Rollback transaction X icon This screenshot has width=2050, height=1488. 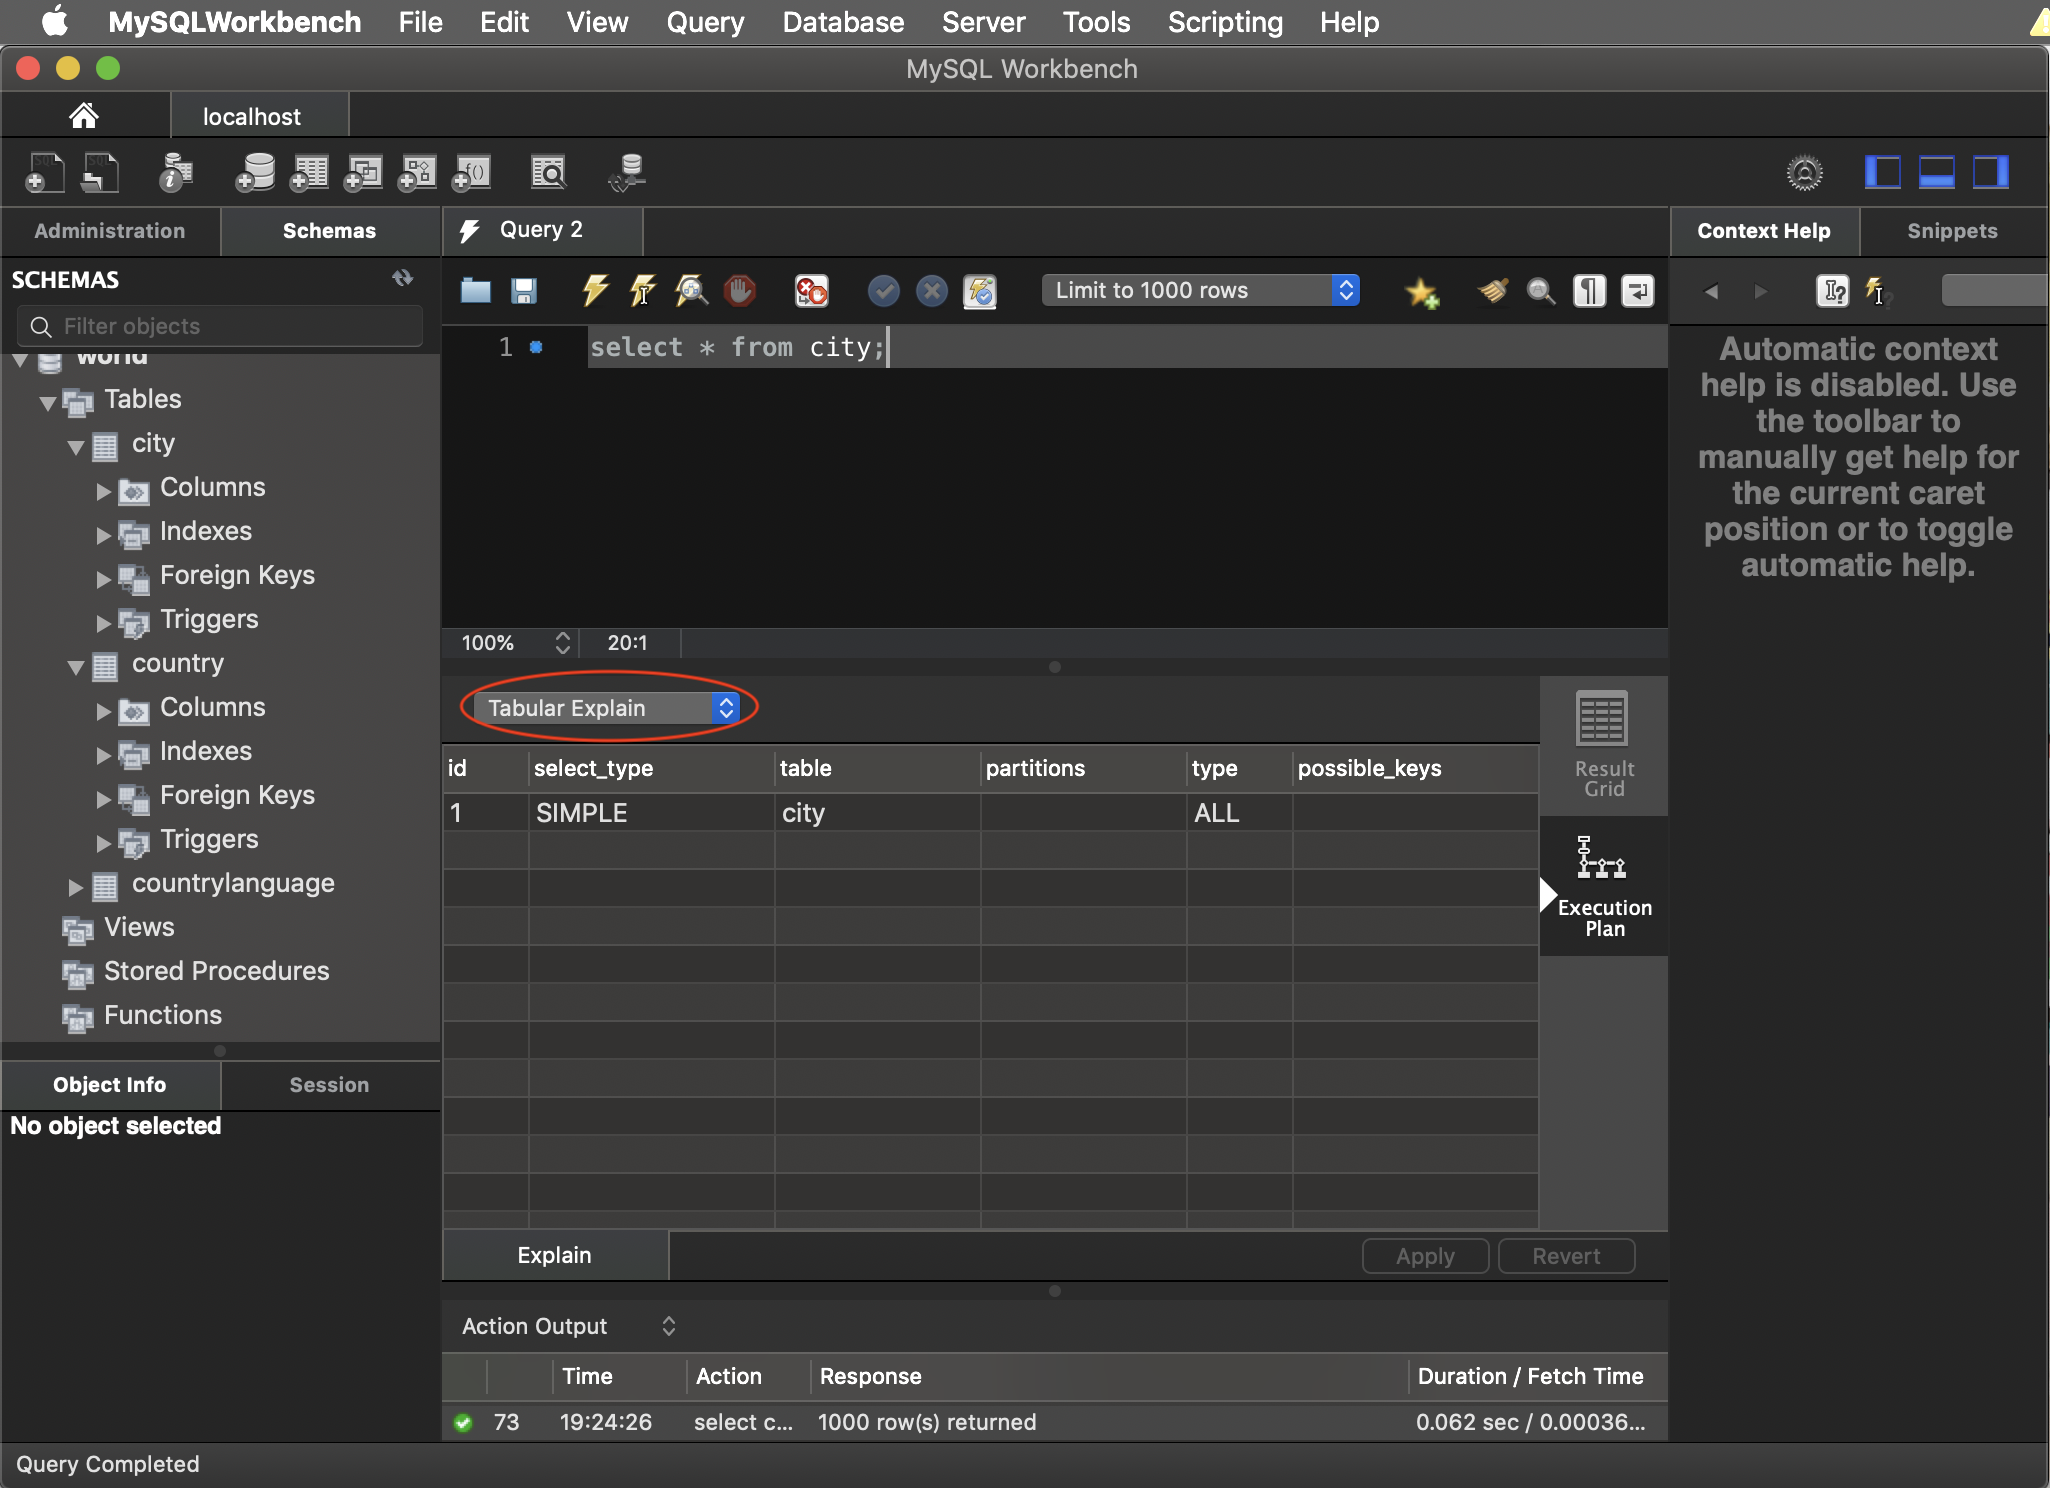point(931,291)
